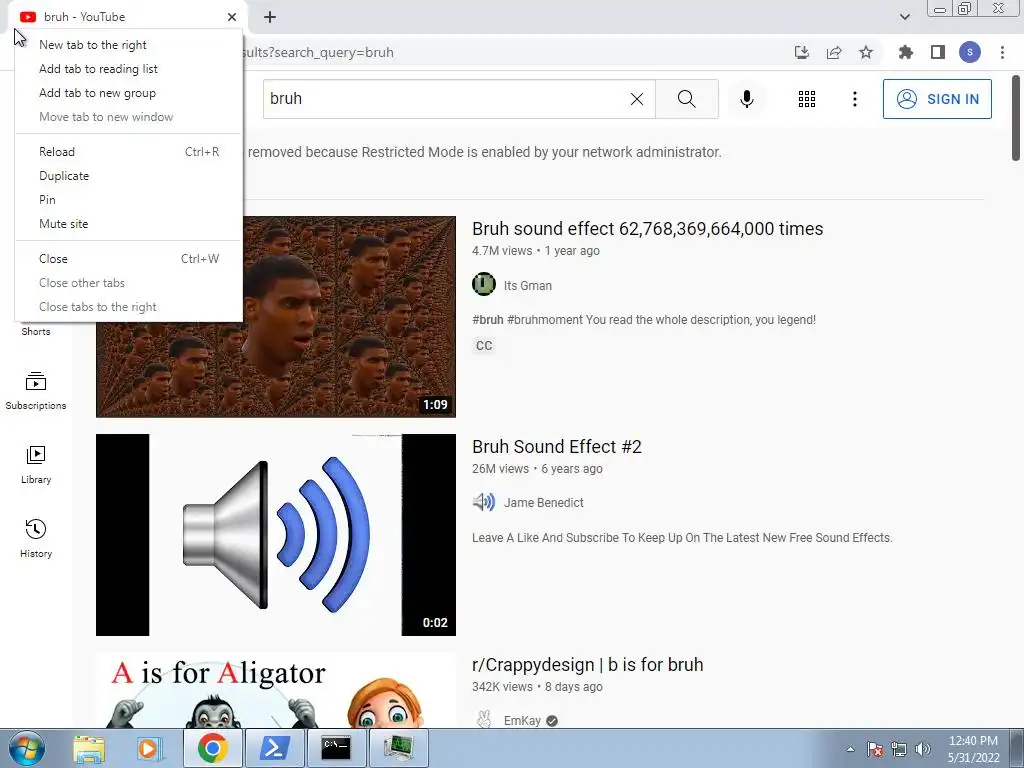Close the bruh YouTube tab with X
The height and width of the screenshot is (768, 1024).
tap(232, 17)
